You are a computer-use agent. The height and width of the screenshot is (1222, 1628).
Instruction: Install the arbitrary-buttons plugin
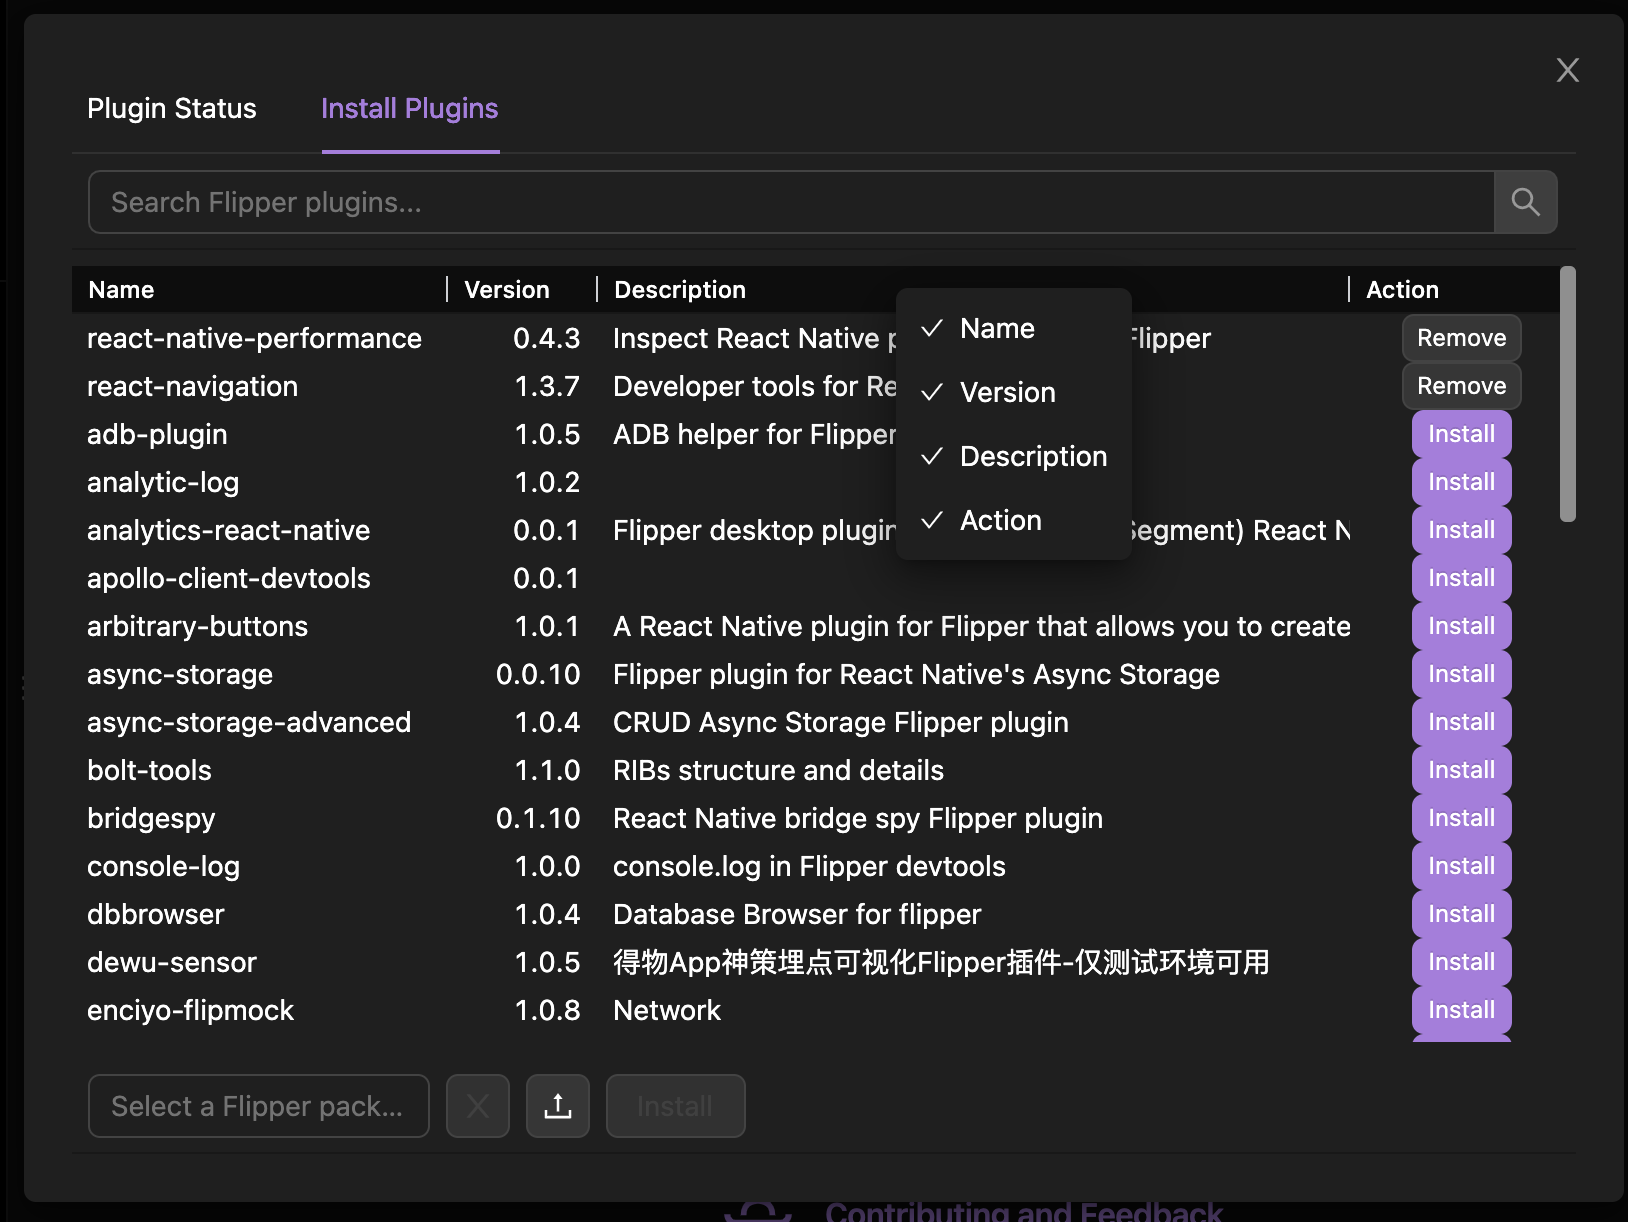point(1461,626)
